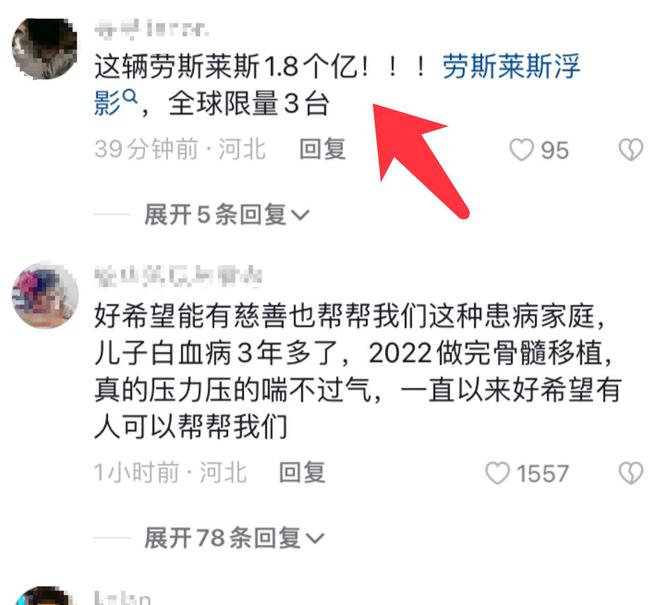Tap first commenter's blurred username
The image size is (660, 605).
point(152,29)
